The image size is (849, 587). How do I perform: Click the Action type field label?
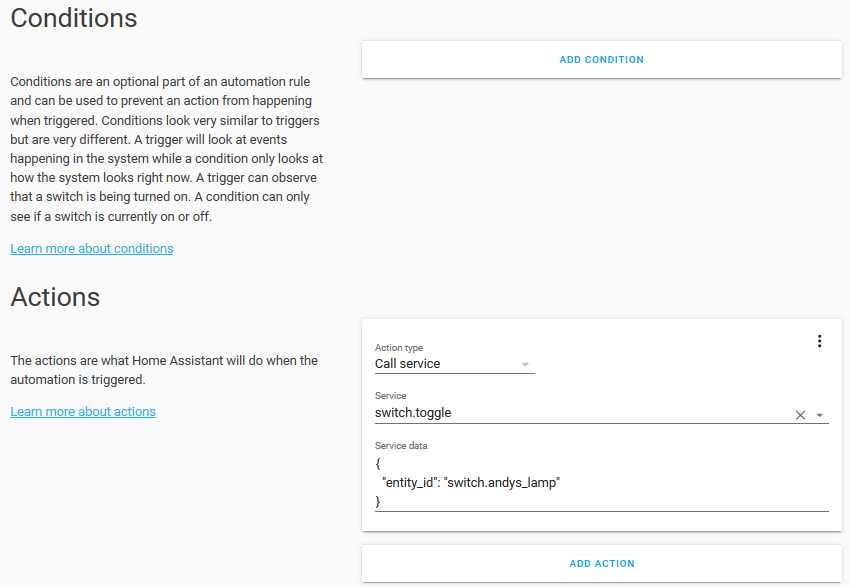coord(399,348)
